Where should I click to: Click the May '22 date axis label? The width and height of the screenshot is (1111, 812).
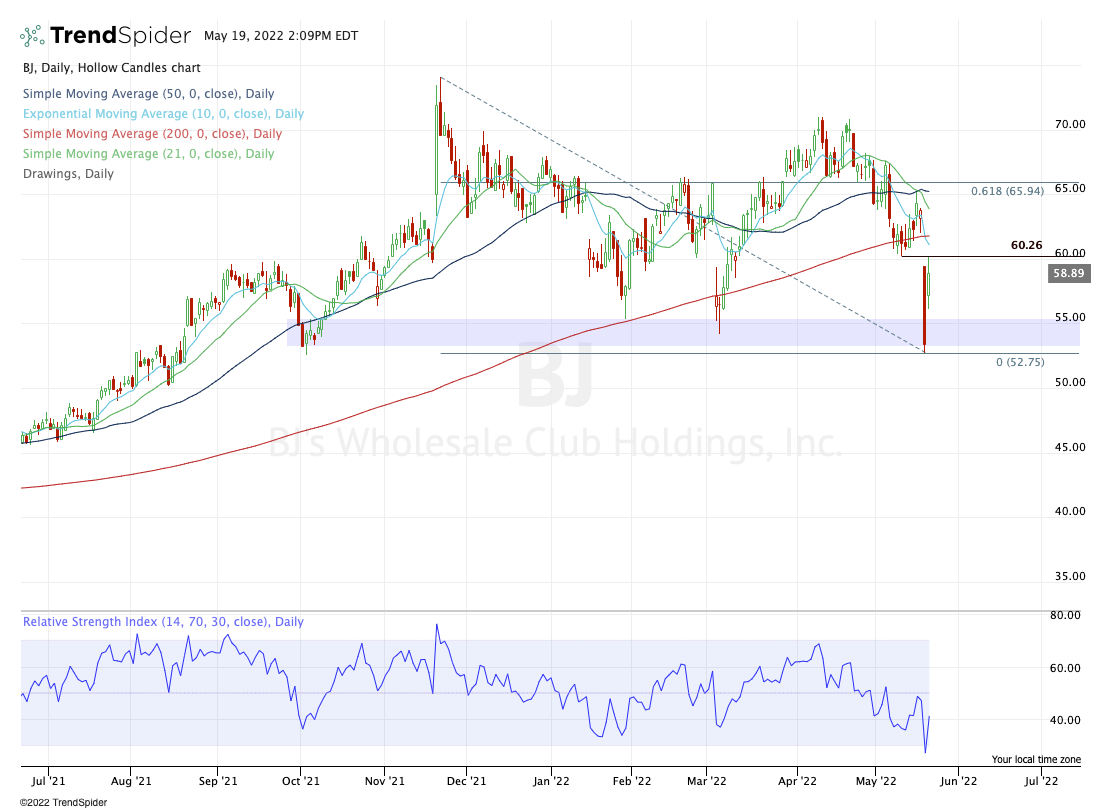[876, 781]
